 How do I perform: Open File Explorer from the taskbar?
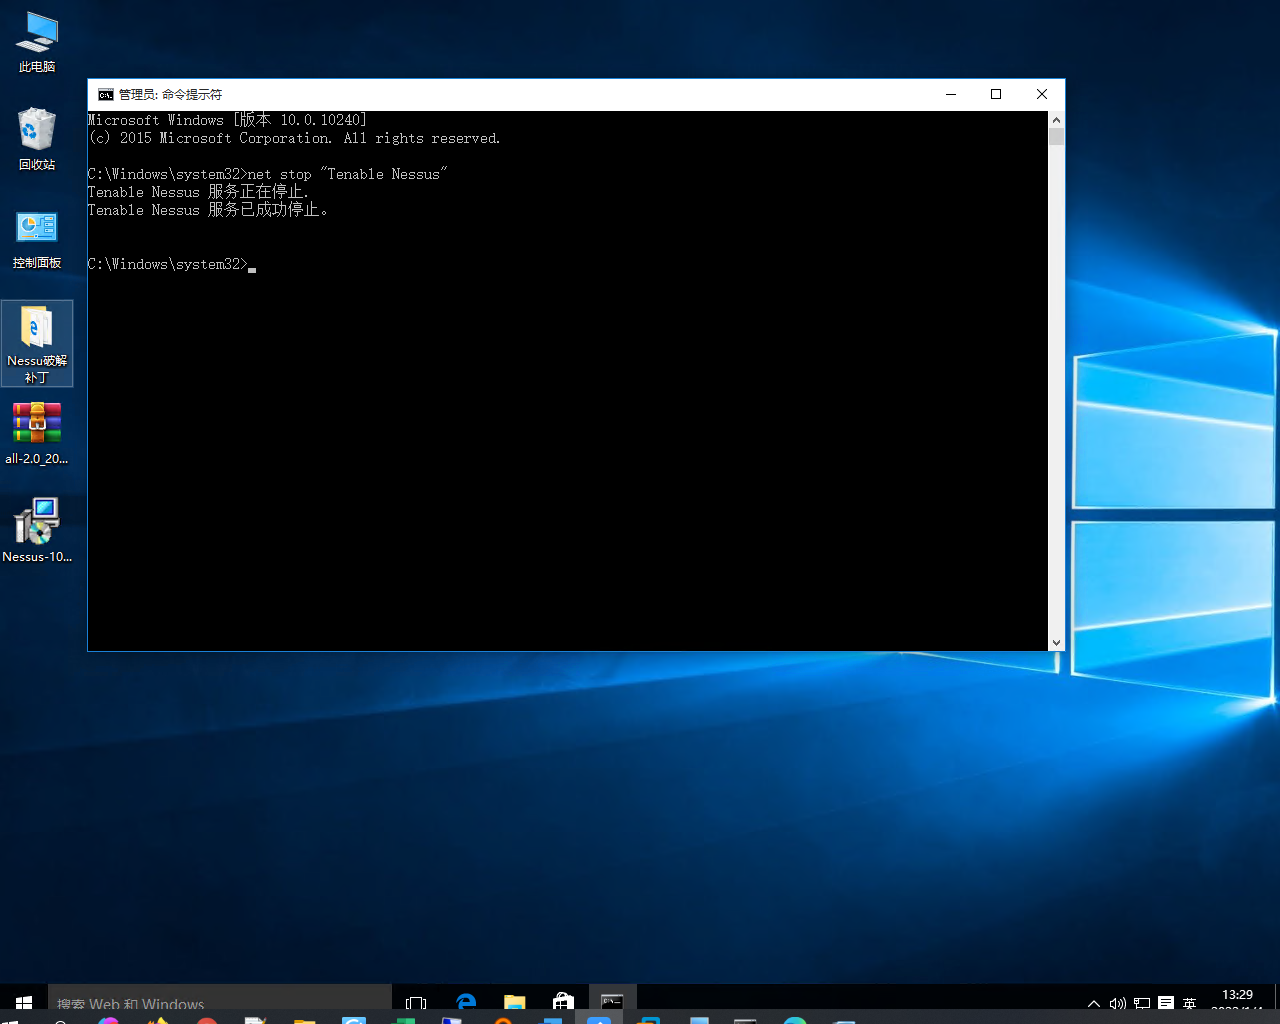pyautogui.click(x=514, y=1002)
